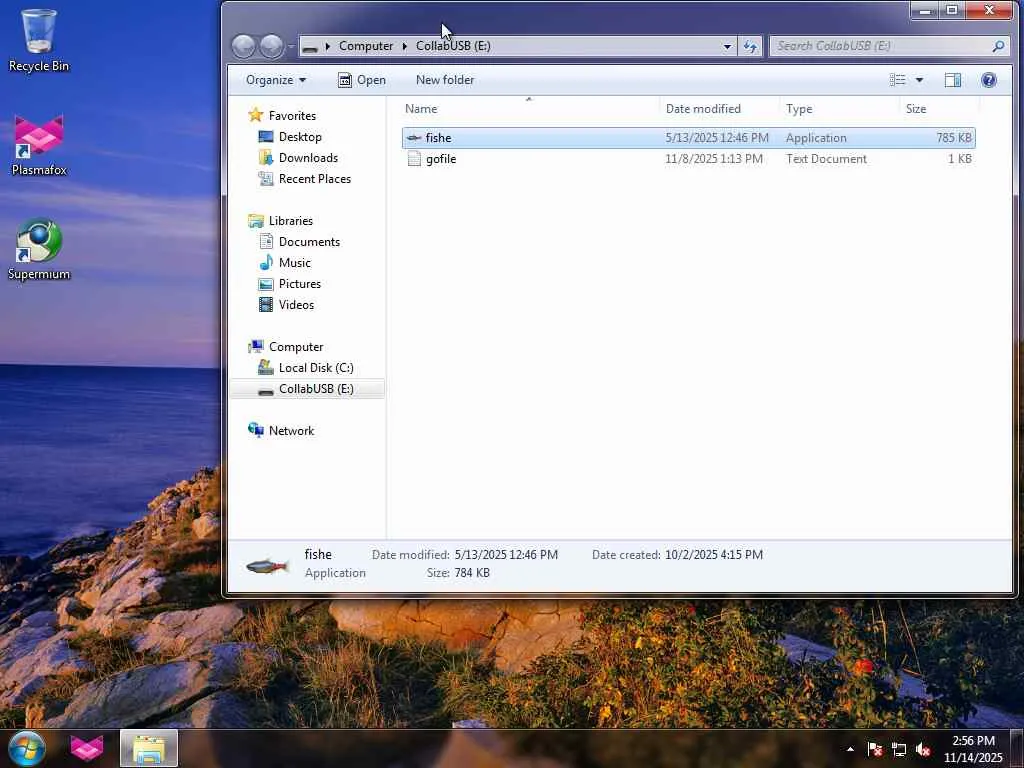Click CollabUSB (E:) in the address breadcrumb

[453, 46]
